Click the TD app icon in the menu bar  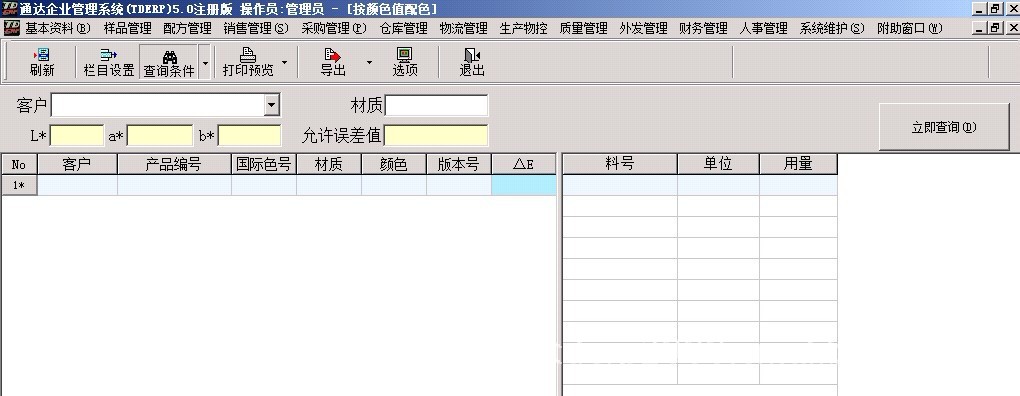pyautogui.click(x=12, y=28)
